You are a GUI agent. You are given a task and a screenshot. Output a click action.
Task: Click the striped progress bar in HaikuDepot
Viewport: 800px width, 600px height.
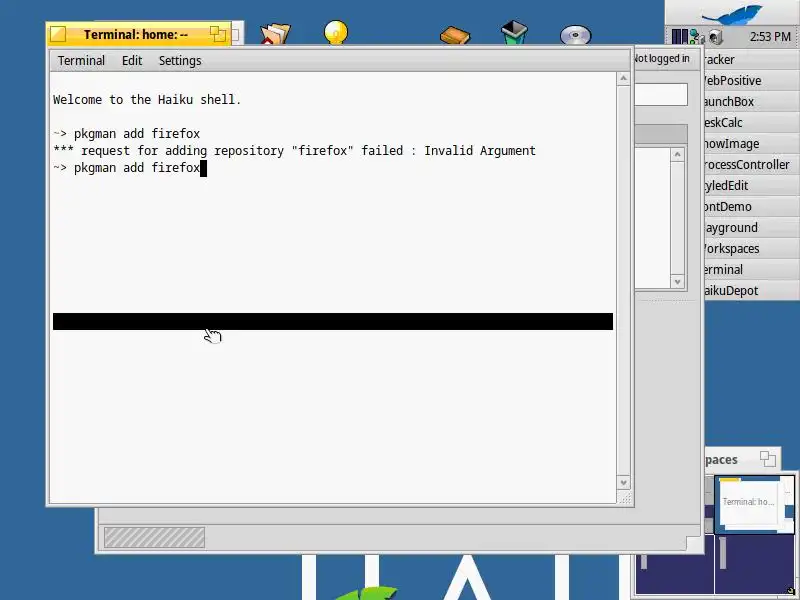click(154, 538)
